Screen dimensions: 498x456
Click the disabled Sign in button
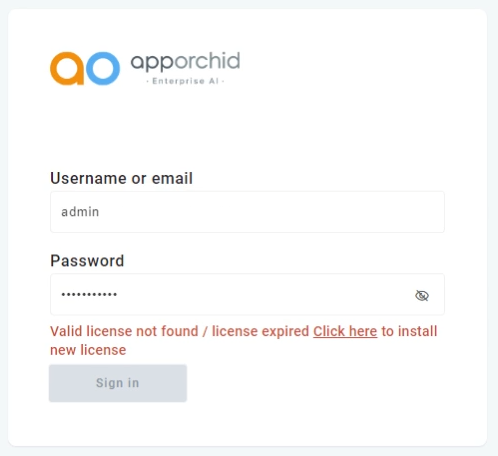[x=118, y=383]
